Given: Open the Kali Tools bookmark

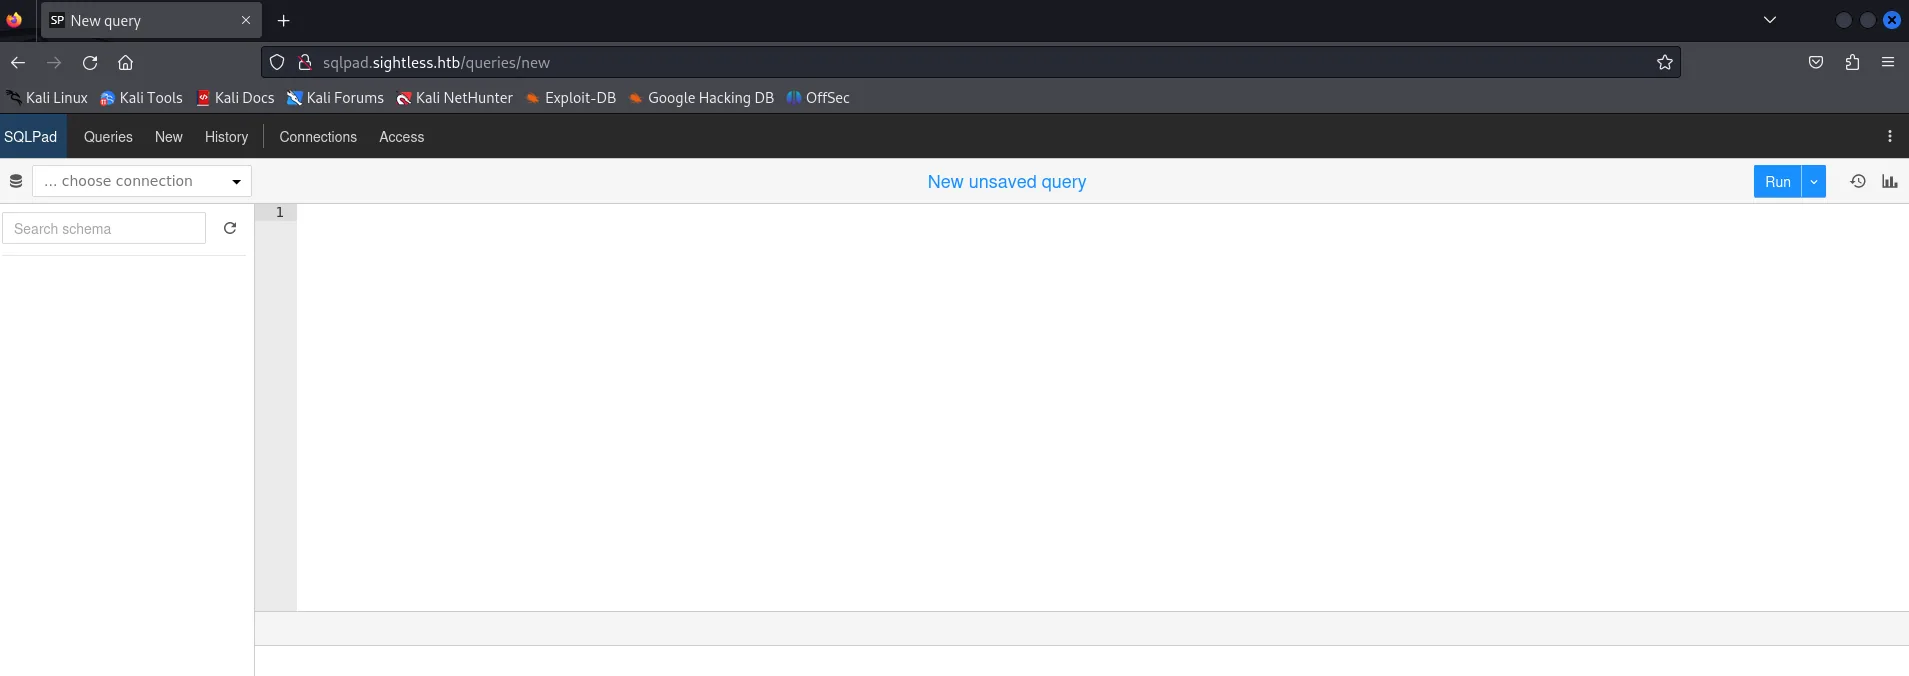Looking at the screenshot, I should (x=141, y=97).
